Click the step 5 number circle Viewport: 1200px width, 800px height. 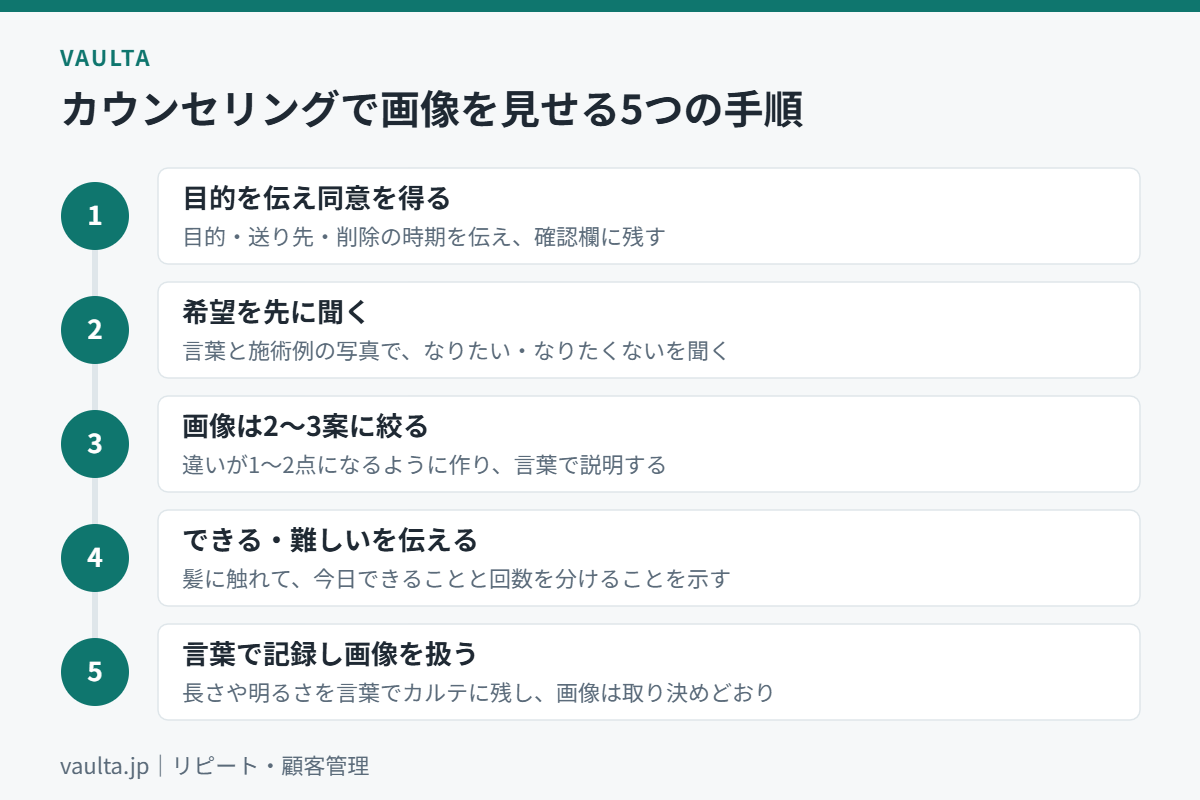coord(95,672)
